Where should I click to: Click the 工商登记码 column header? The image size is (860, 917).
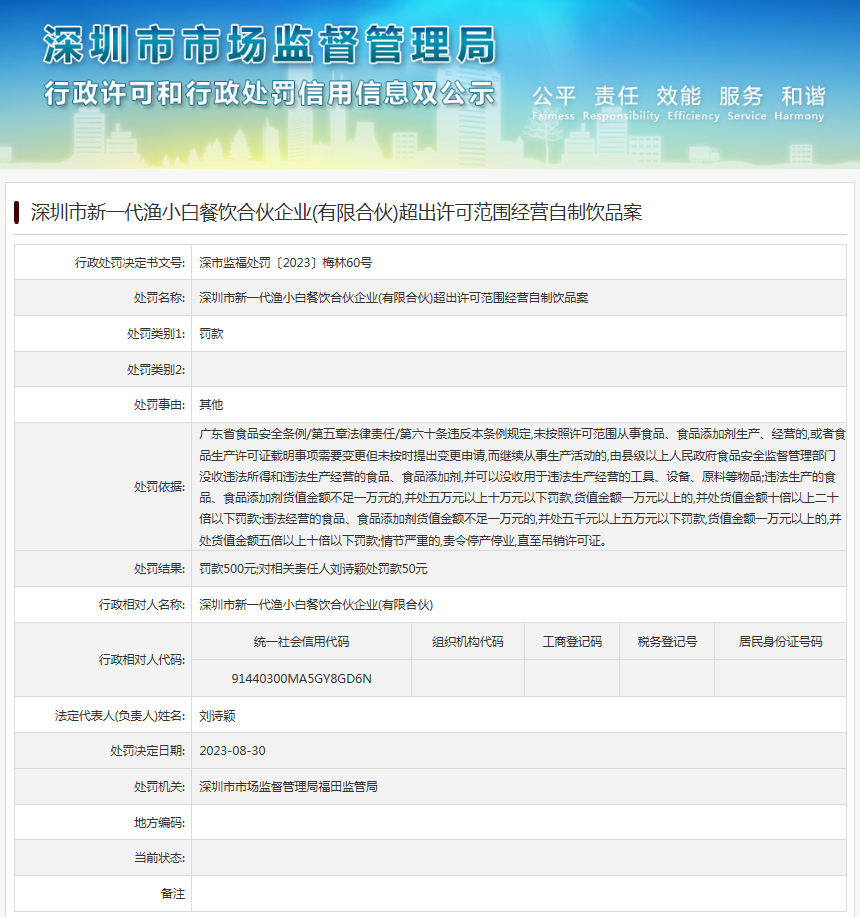click(x=572, y=642)
